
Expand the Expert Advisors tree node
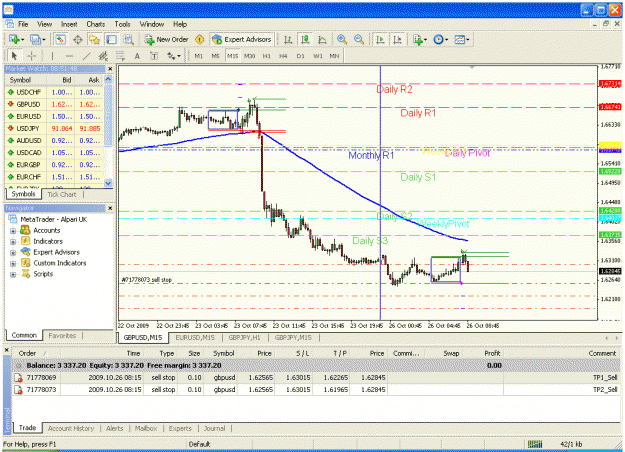pyautogui.click(x=13, y=252)
